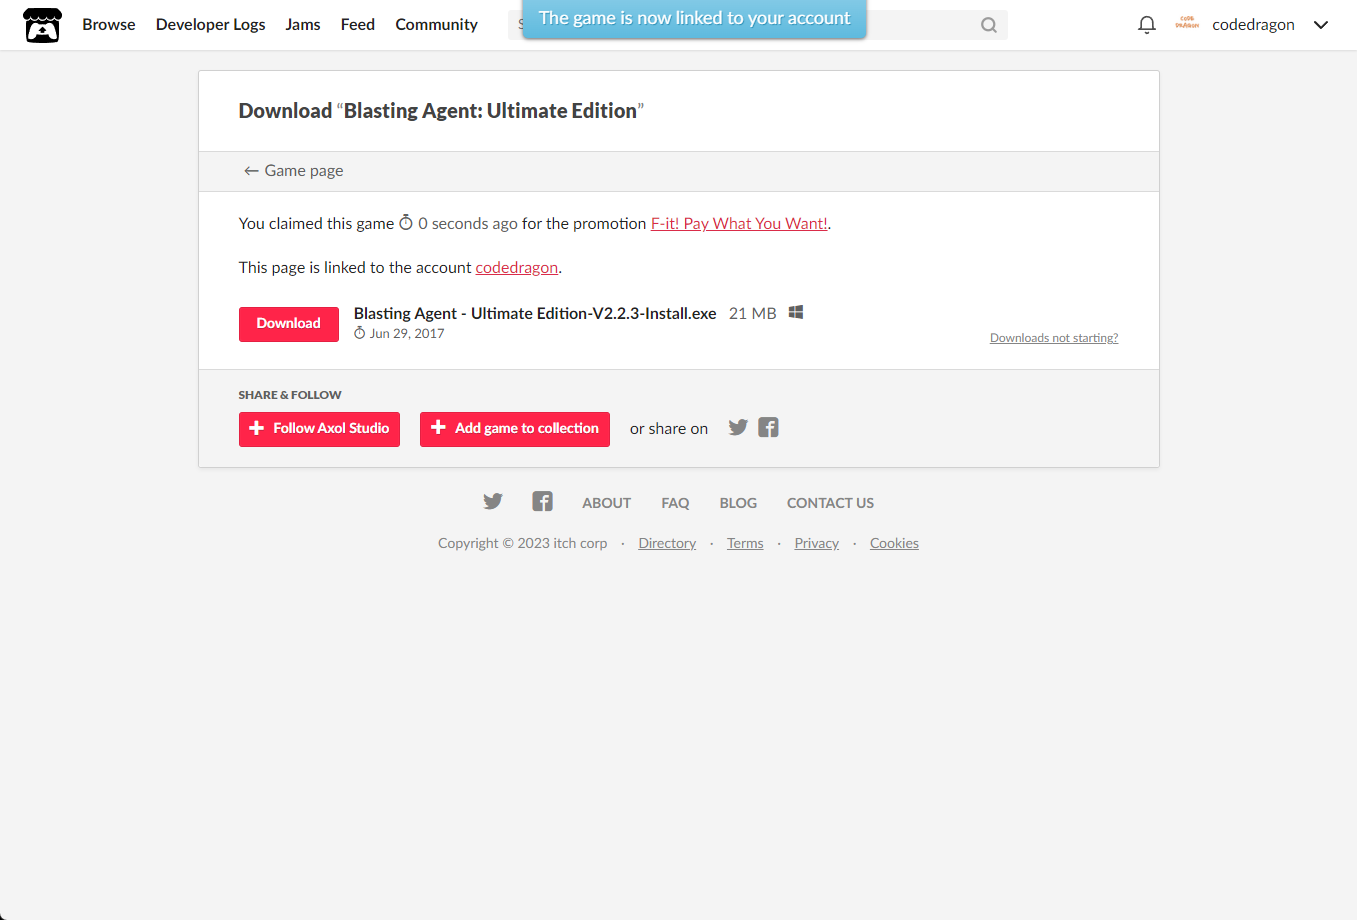Image resolution: width=1357 pixels, height=920 pixels.
Task: Follow Axol Studio
Action: (x=319, y=429)
